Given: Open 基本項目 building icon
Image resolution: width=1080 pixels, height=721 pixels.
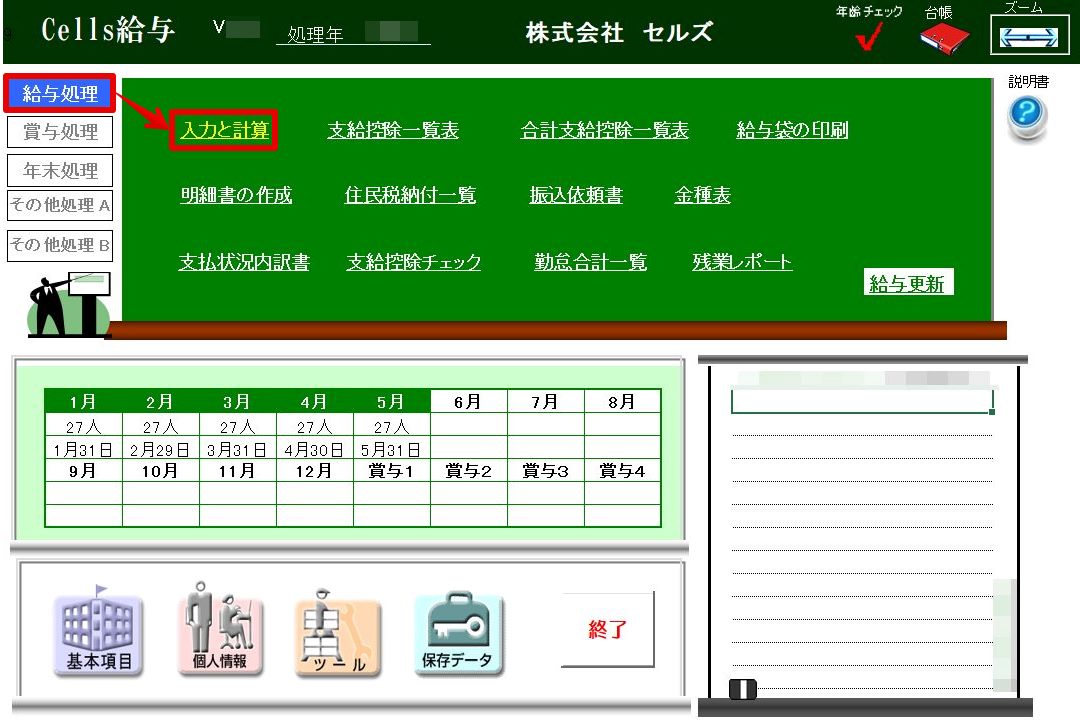Looking at the screenshot, I should coord(98,633).
